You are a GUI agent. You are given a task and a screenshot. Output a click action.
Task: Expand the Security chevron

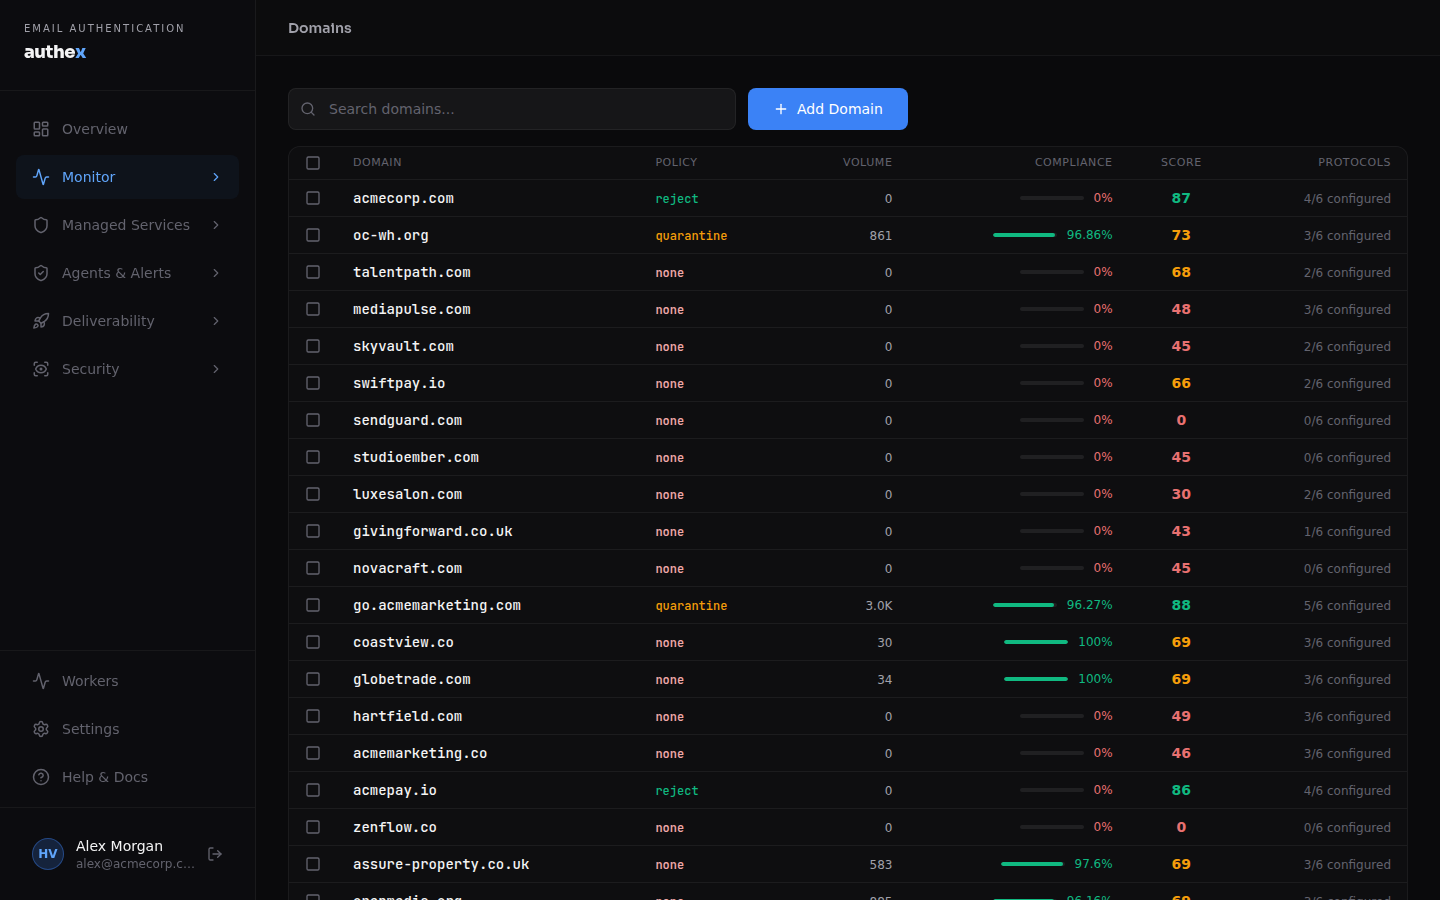(x=216, y=369)
